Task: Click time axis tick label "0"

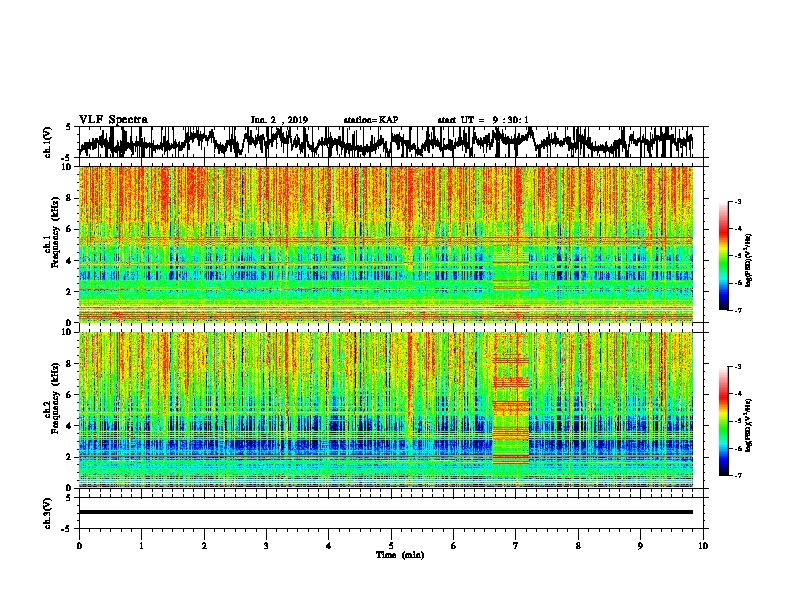Action: [x=79, y=546]
